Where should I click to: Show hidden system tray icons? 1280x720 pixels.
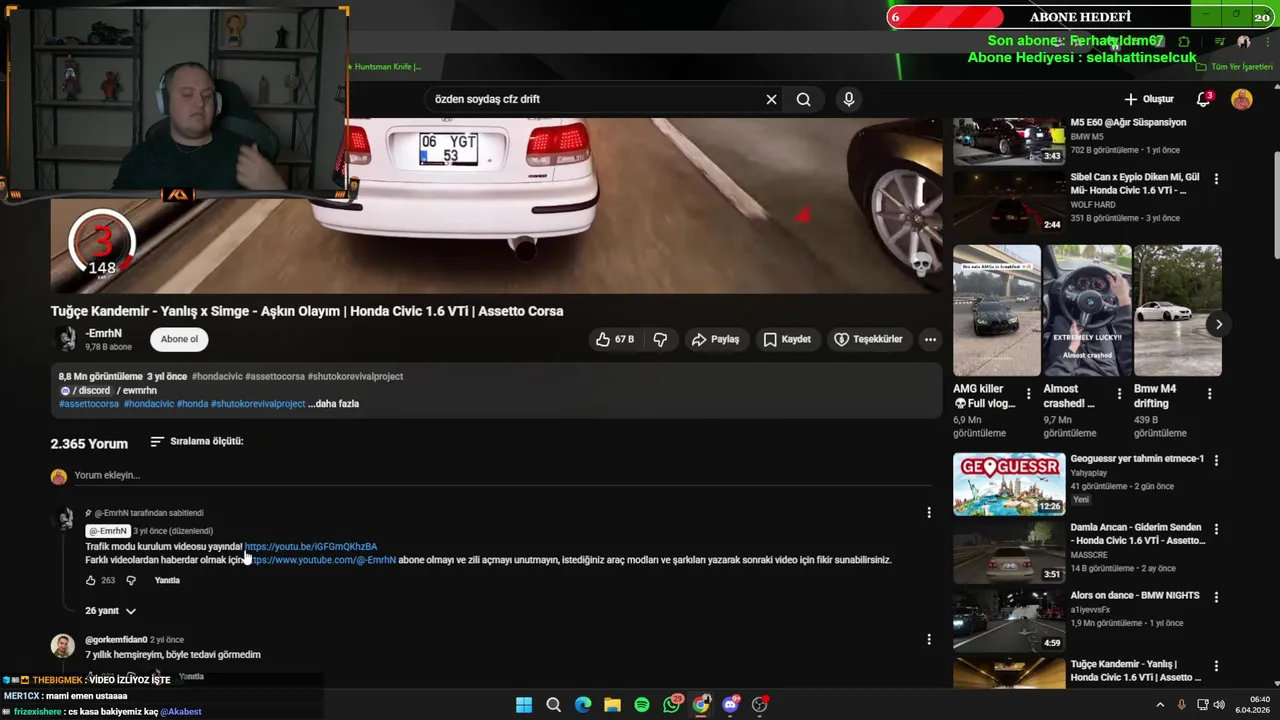(1160, 705)
